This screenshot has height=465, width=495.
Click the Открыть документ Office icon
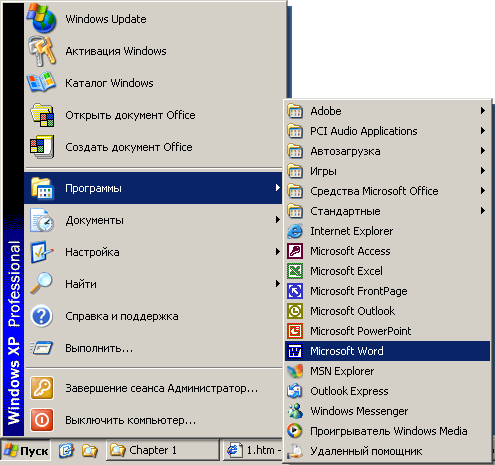(x=42, y=115)
